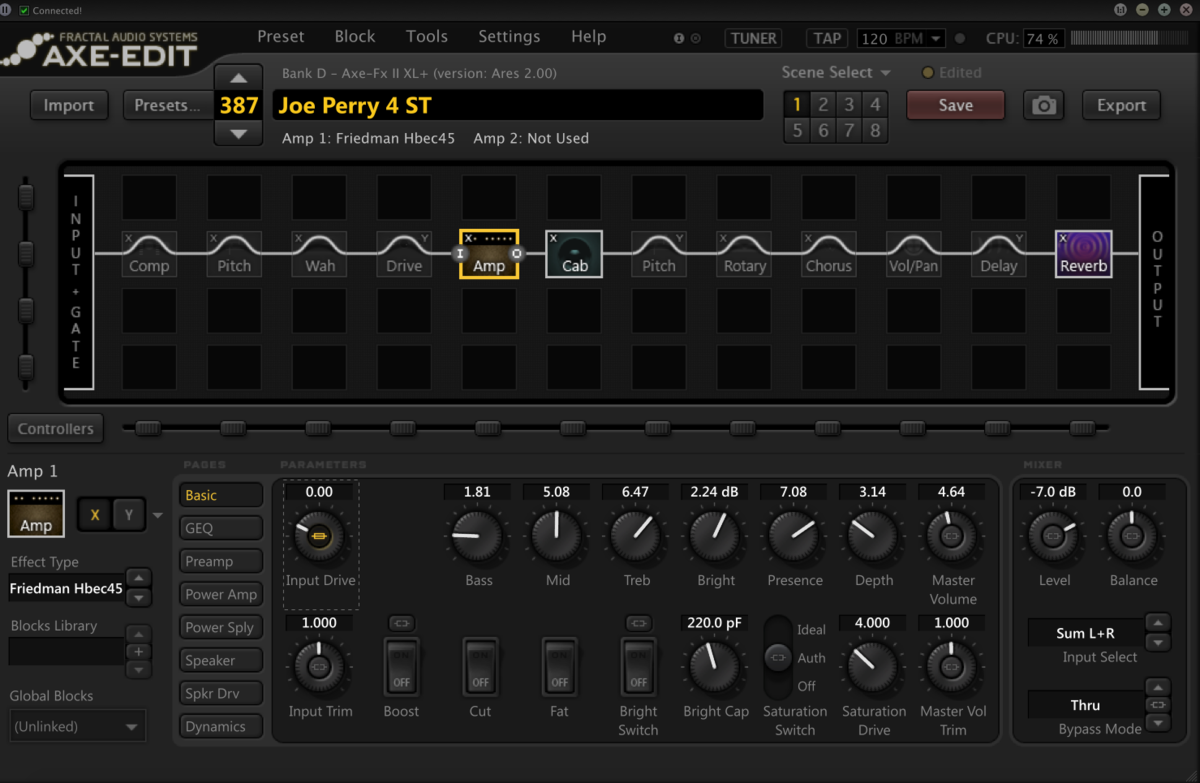Flip the Saturation Switch selector
The height and width of the screenshot is (783, 1200).
pos(777,658)
